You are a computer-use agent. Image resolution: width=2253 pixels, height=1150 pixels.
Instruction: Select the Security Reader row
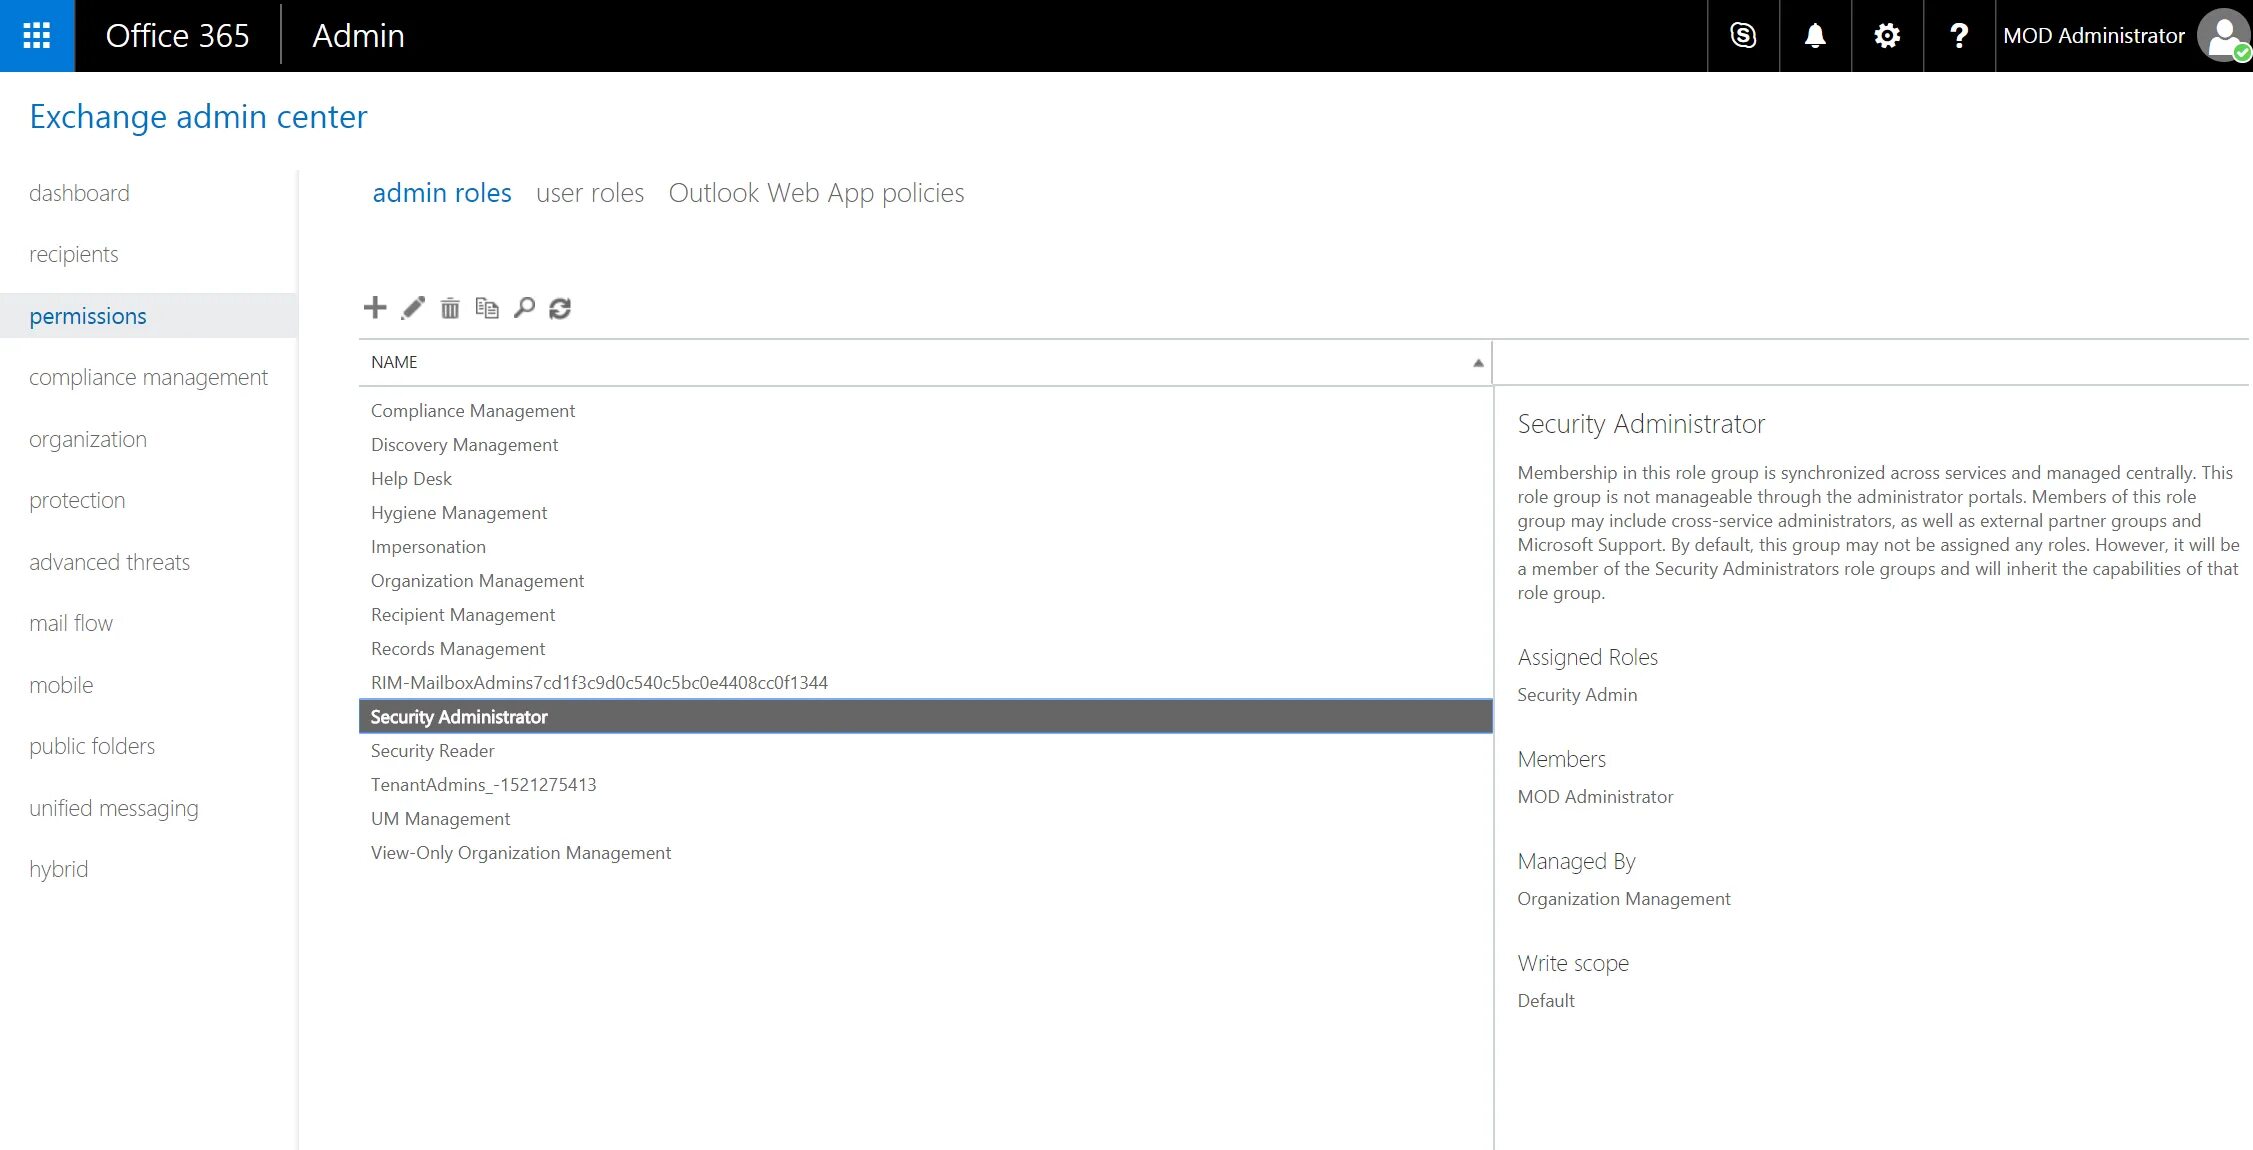pyautogui.click(x=432, y=751)
